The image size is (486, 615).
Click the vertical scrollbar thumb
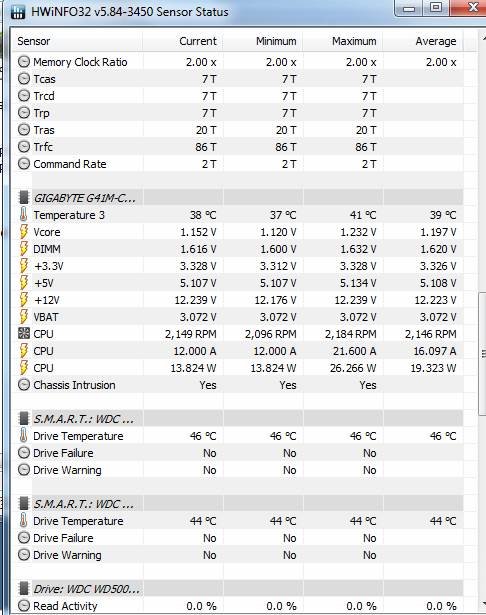point(482,353)
